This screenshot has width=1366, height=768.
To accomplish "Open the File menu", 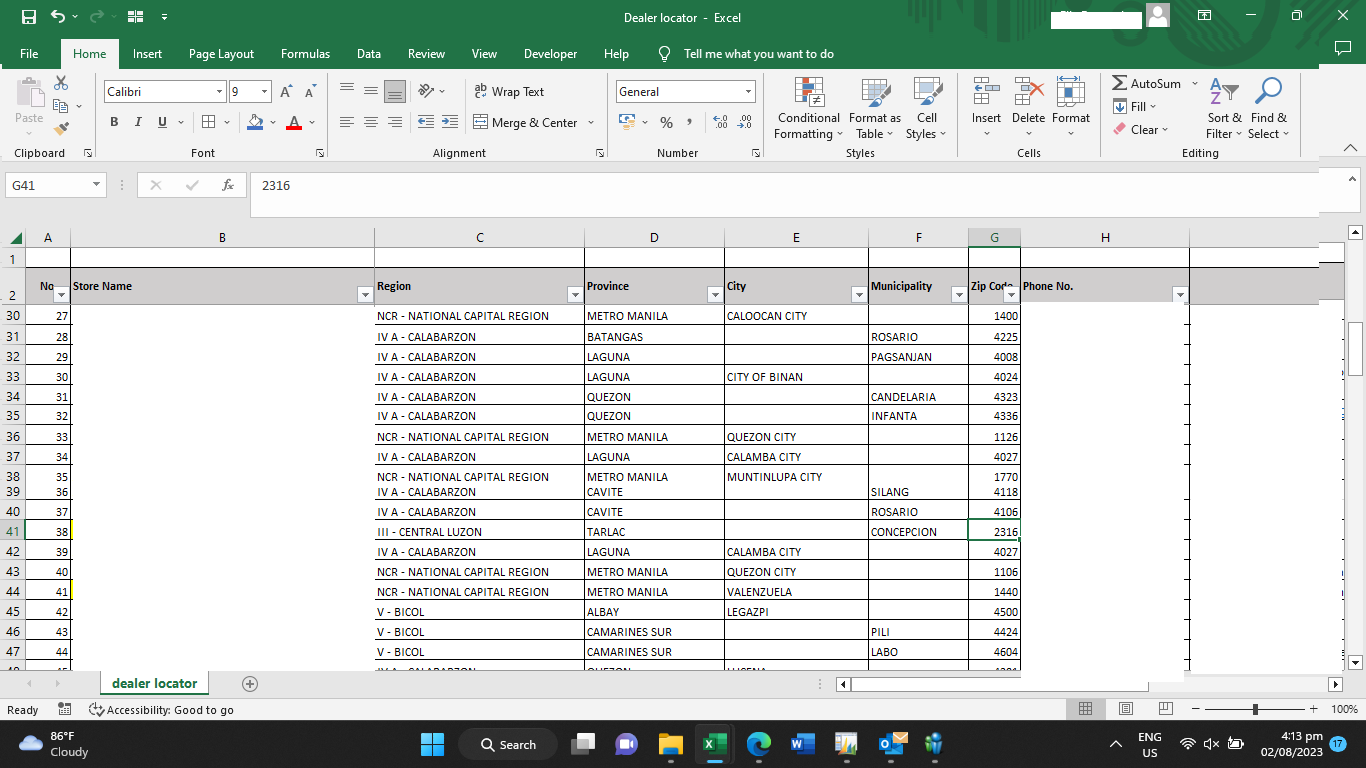I will click(x=29, y=54).
